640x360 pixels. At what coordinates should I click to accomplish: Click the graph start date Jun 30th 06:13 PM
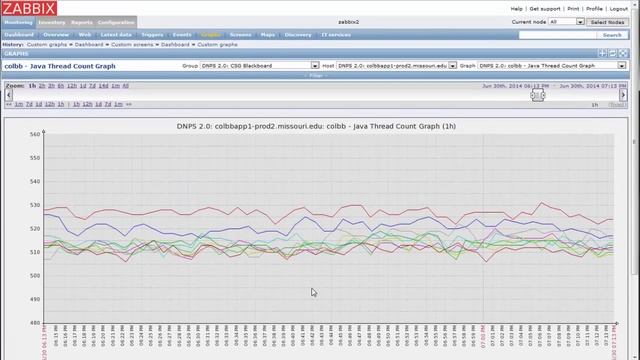516,86
